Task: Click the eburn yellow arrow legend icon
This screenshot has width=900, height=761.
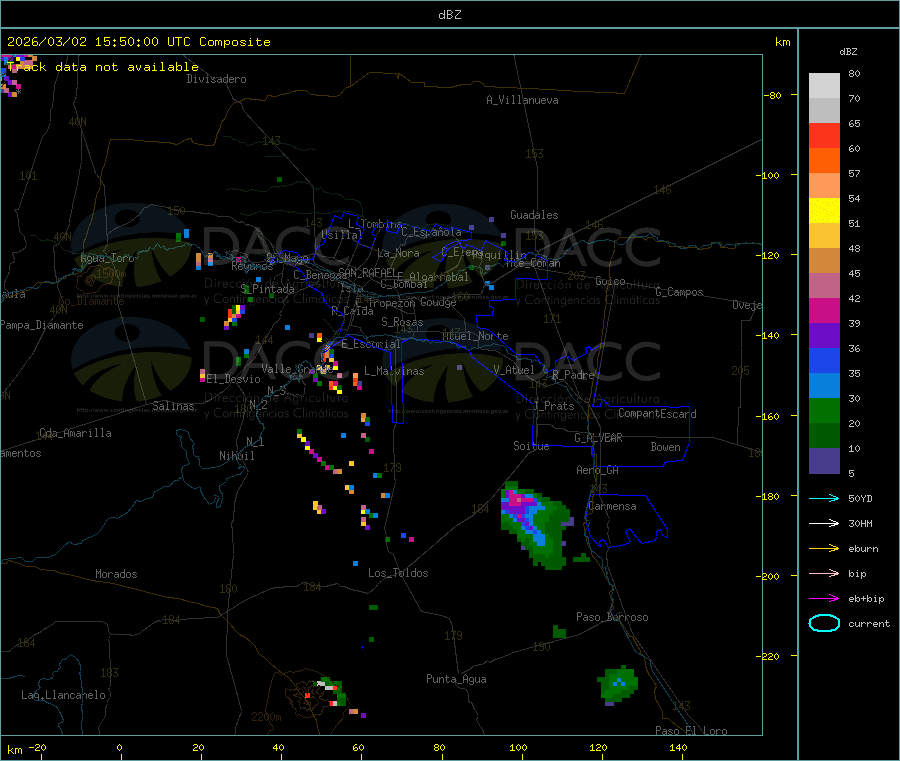Action: [x=824, y=548]
